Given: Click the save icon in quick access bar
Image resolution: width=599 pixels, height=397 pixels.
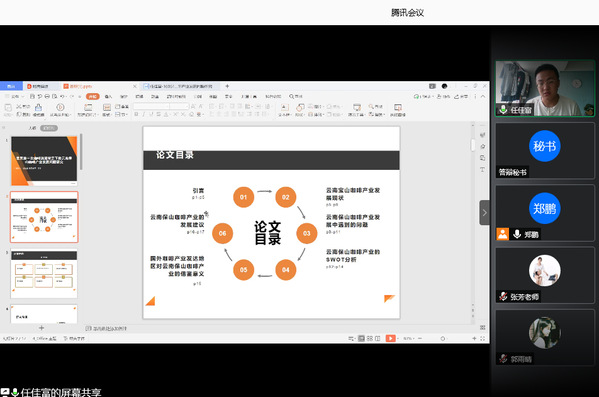Looking at the screenshot, I should [32, 96].
